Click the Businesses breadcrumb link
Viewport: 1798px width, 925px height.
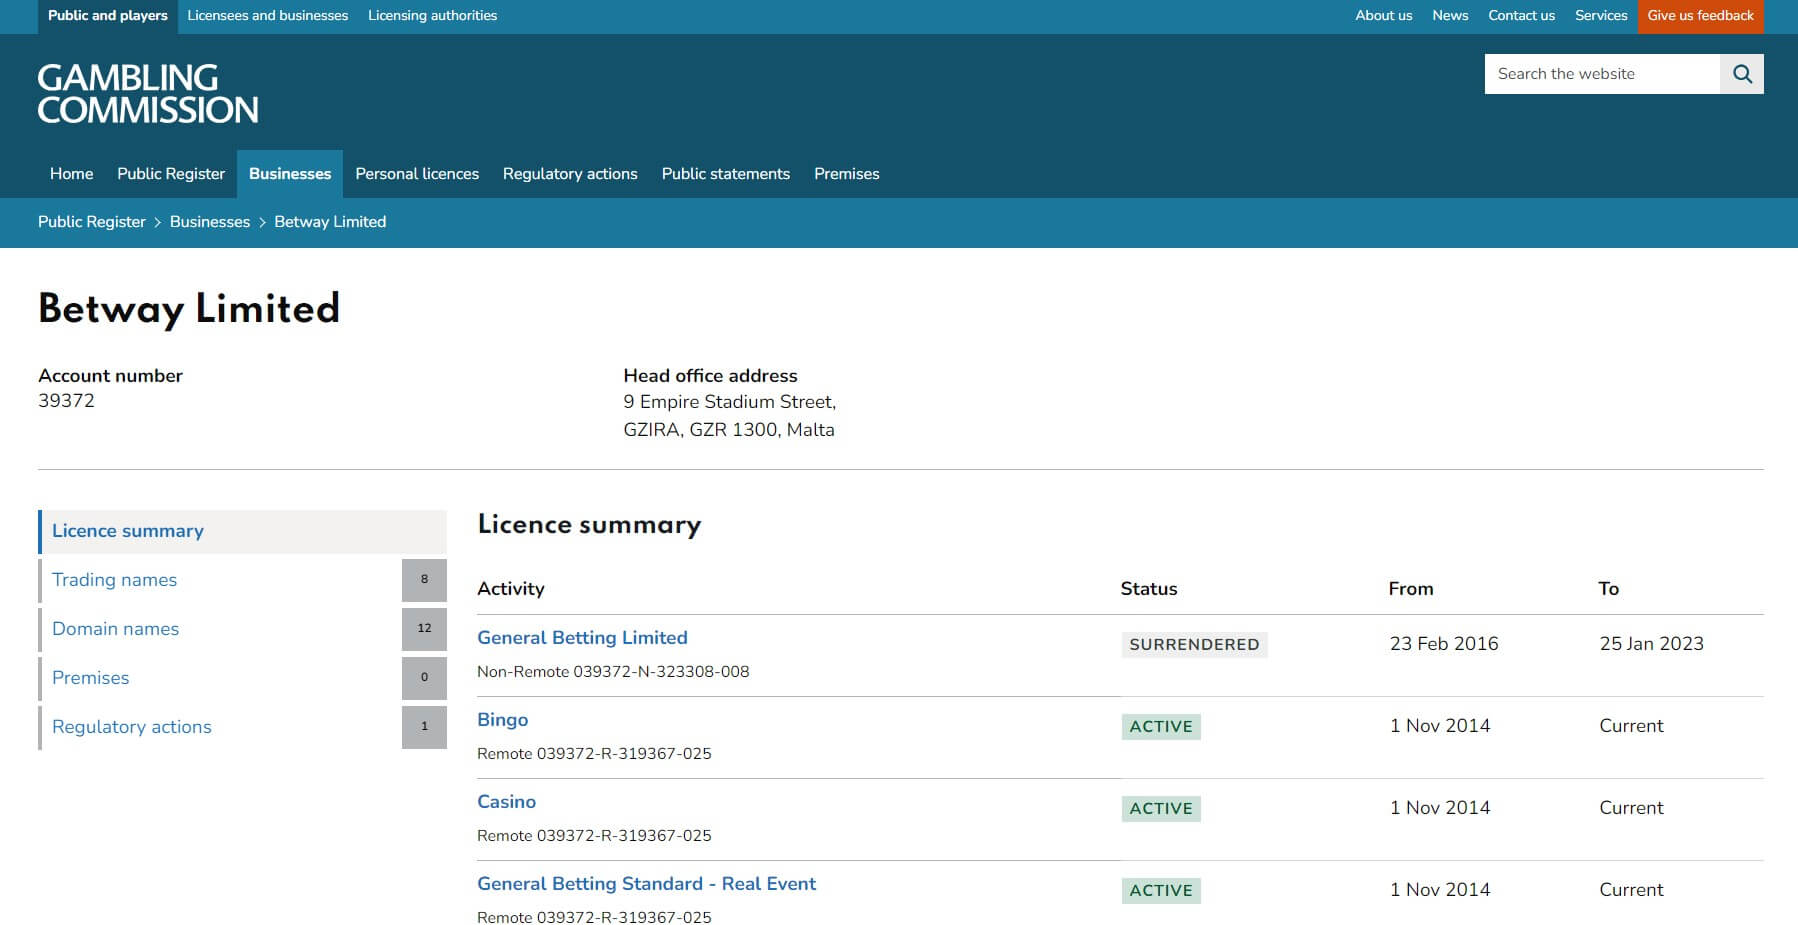coord(210,222)
